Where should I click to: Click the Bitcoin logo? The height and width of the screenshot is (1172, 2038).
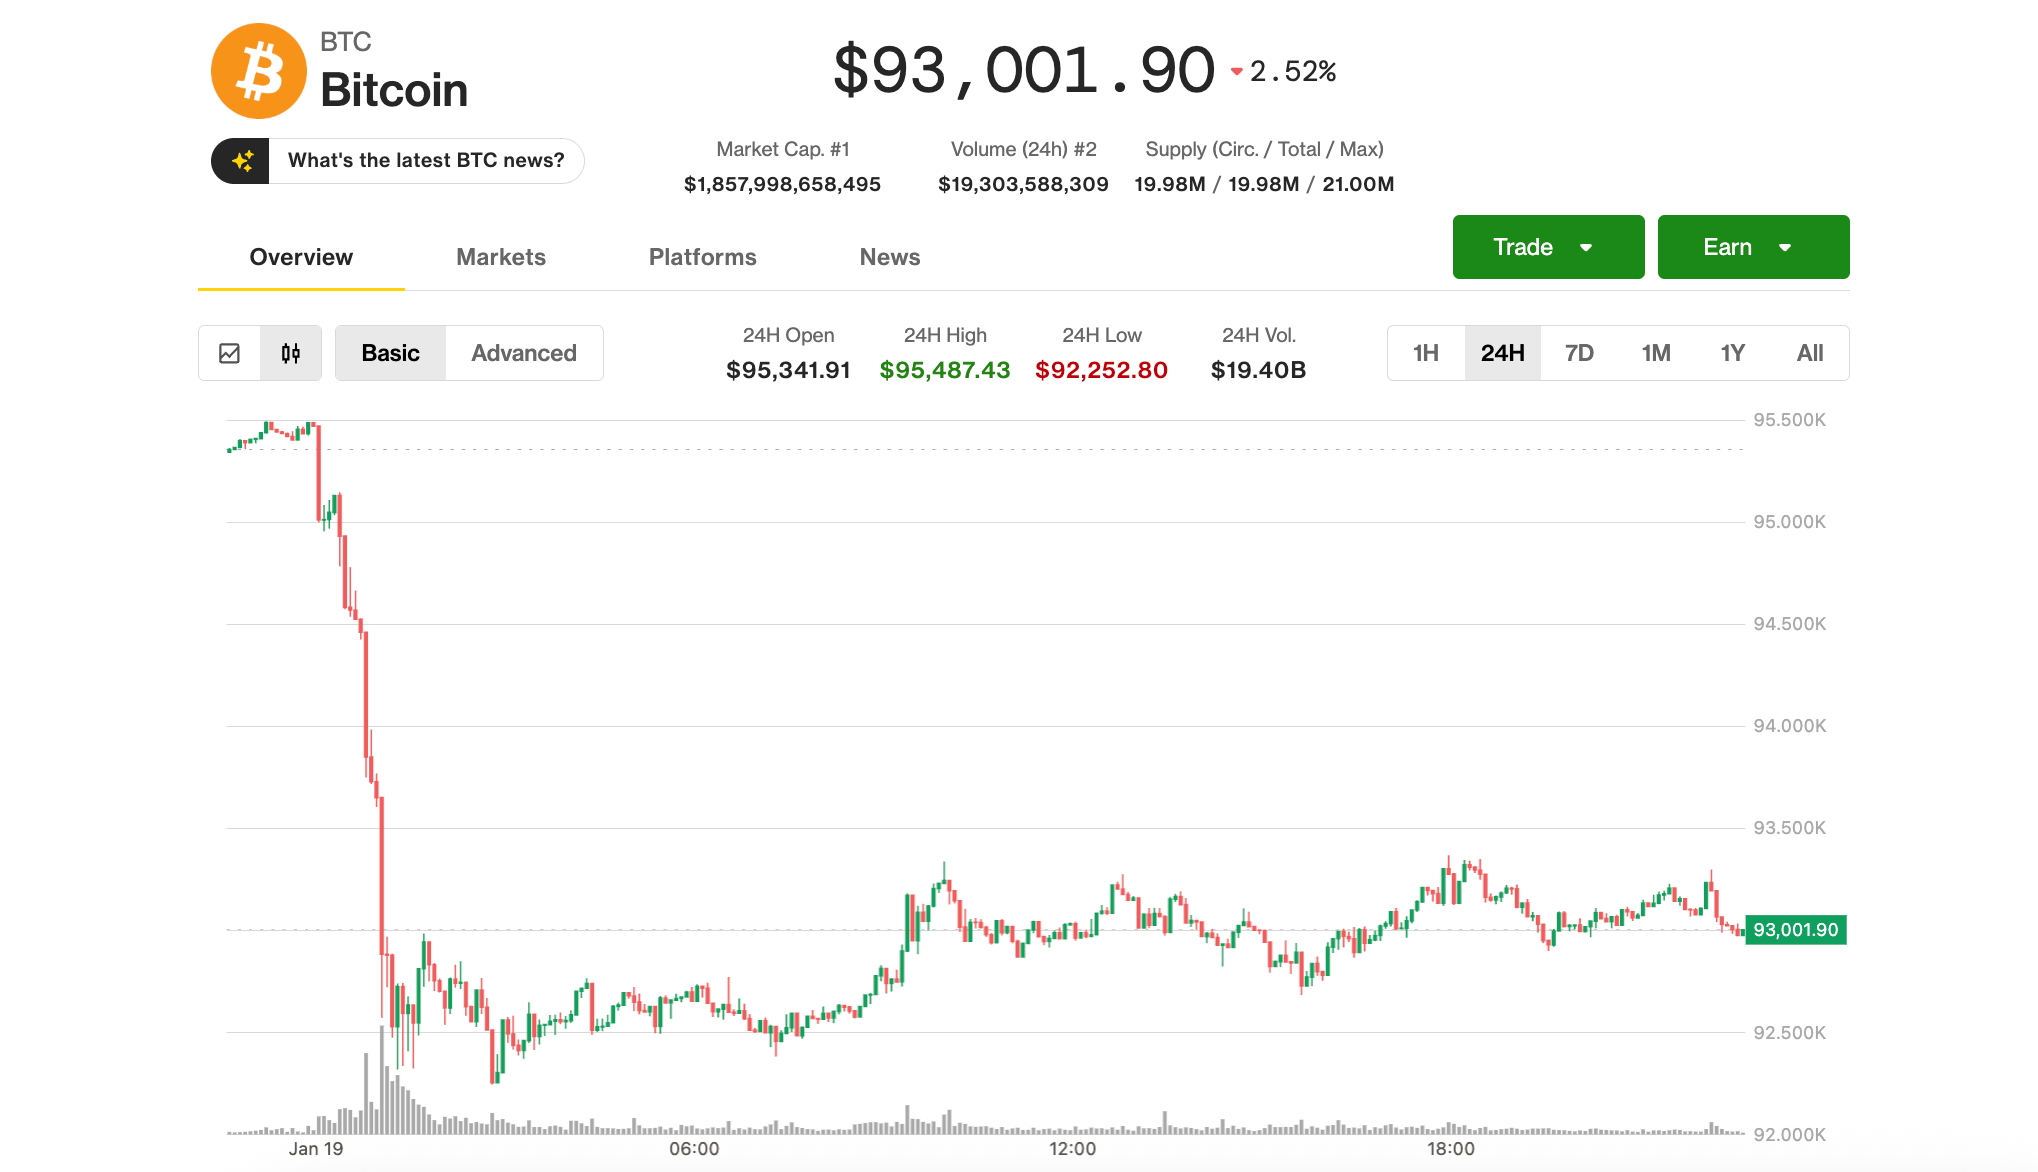258,70
